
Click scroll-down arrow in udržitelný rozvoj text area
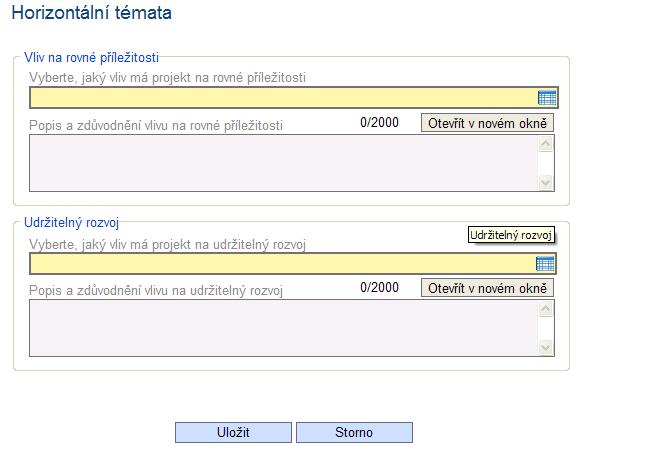[546, 347]
